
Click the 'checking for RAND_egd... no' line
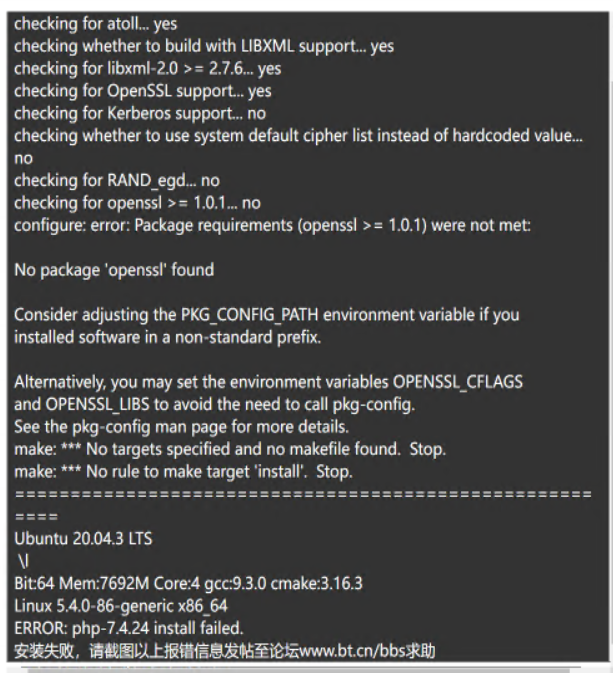[117, 180]
